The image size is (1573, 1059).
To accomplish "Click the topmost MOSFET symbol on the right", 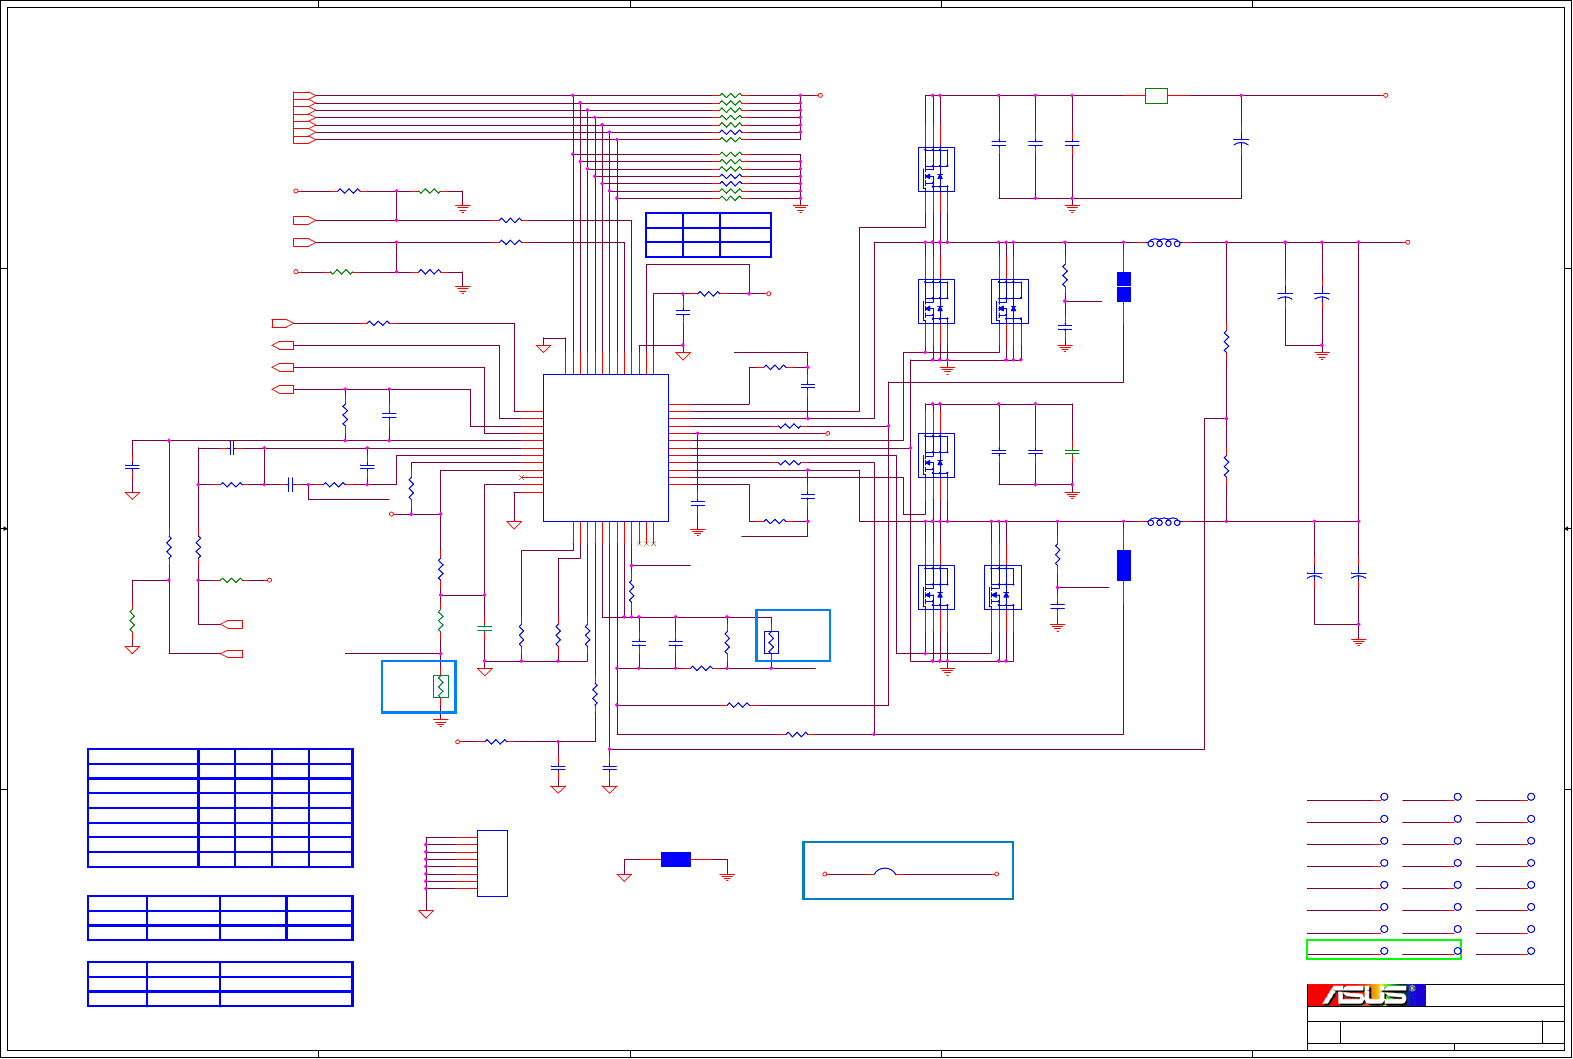I will click(x=936, y=169).
